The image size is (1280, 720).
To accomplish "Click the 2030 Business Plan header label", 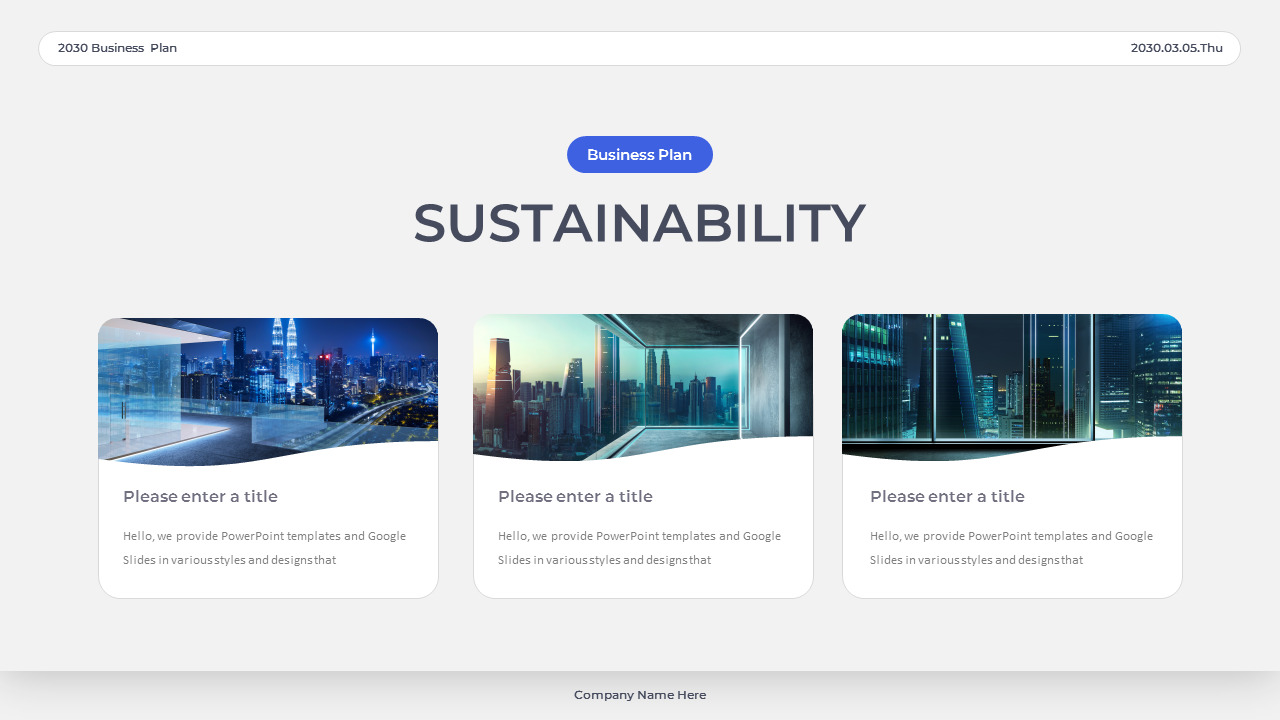I will (x=118, y=47).
